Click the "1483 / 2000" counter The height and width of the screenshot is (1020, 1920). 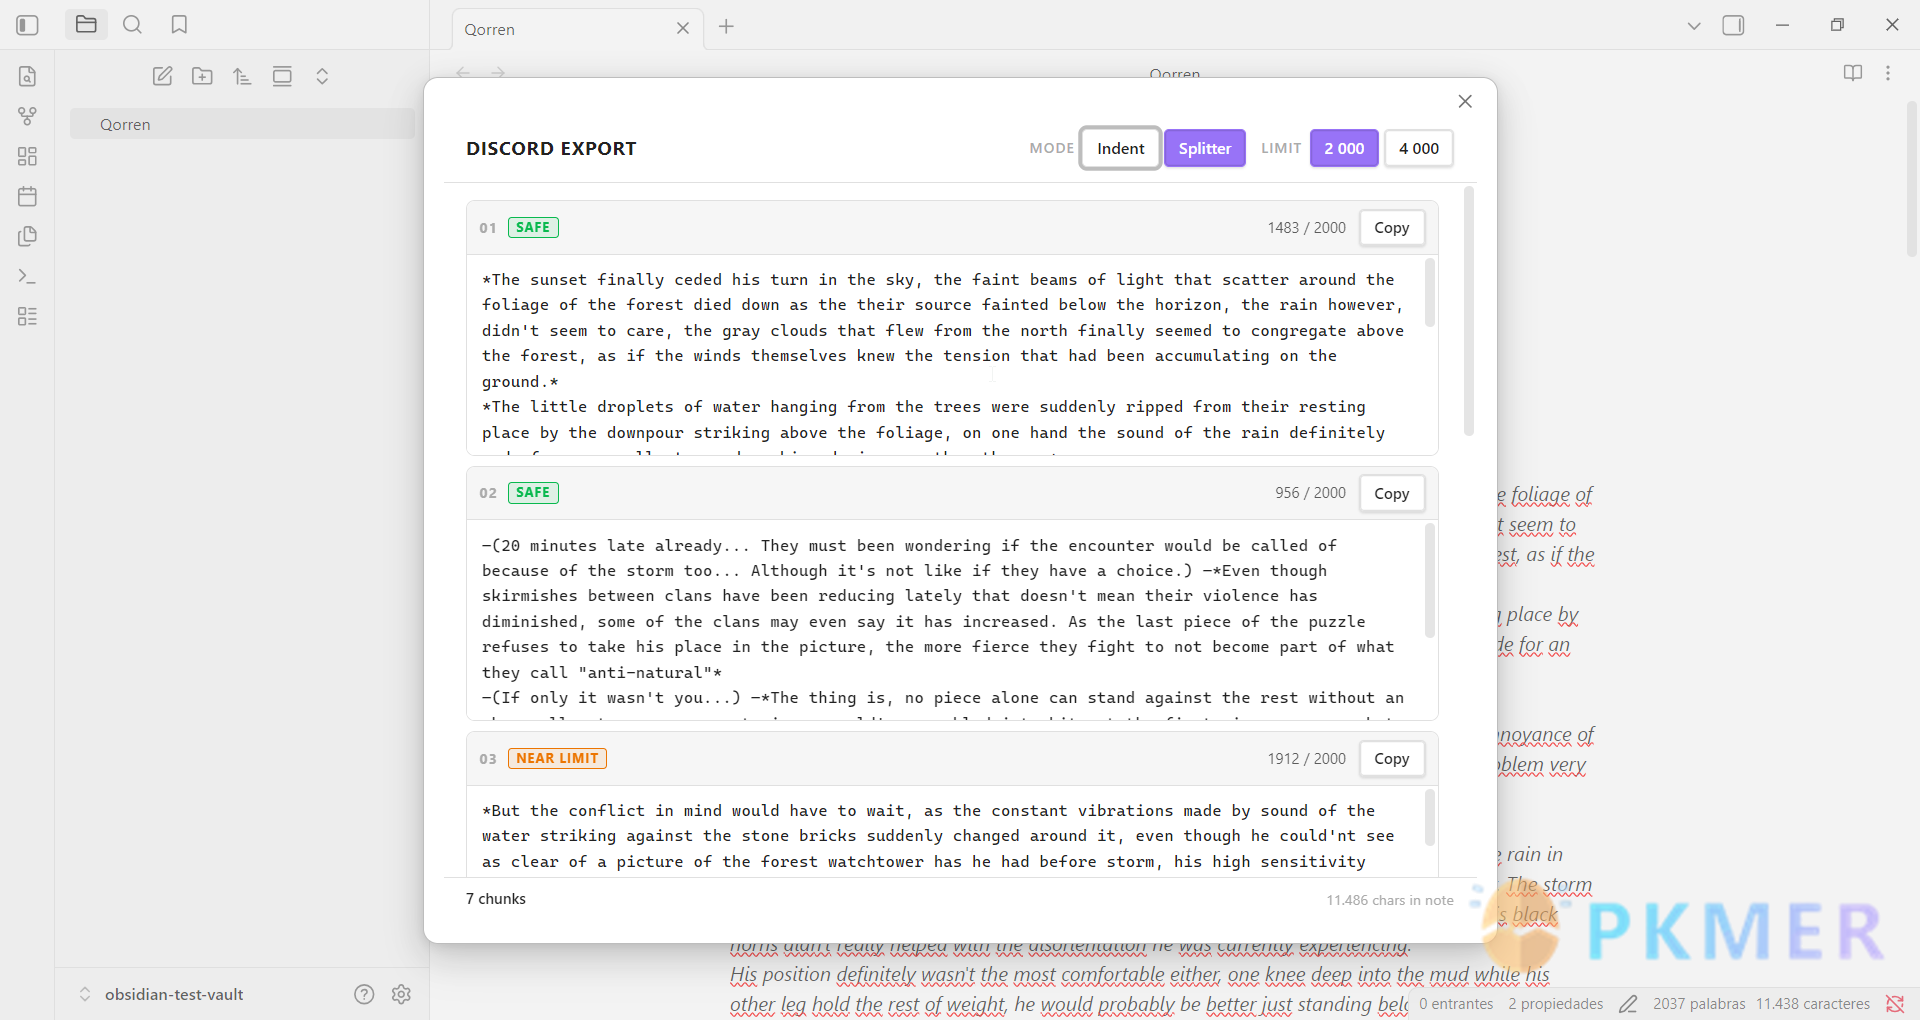click(1306, 228)
